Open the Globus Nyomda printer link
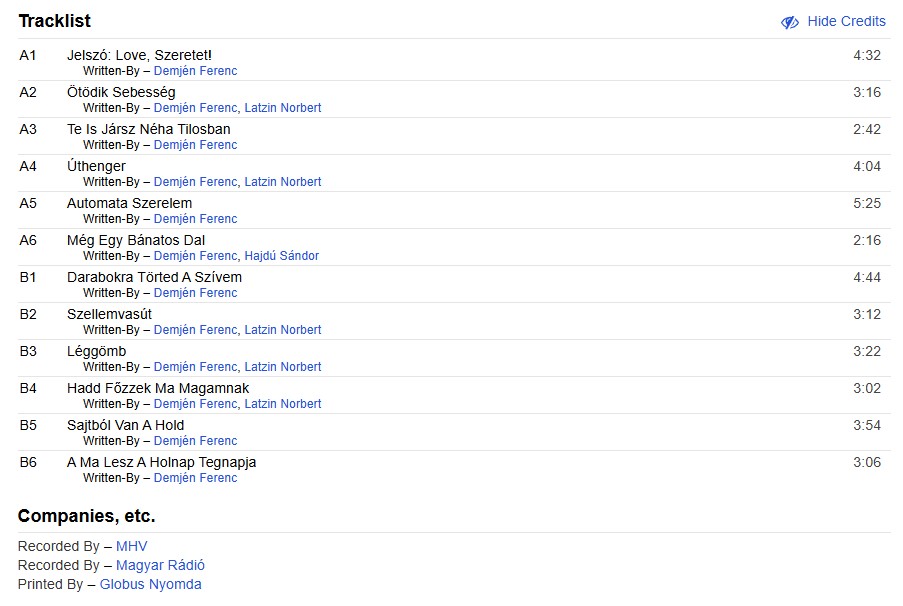This screenshot has height=606, width=903. pyautogui.click(x=150, y=585)
